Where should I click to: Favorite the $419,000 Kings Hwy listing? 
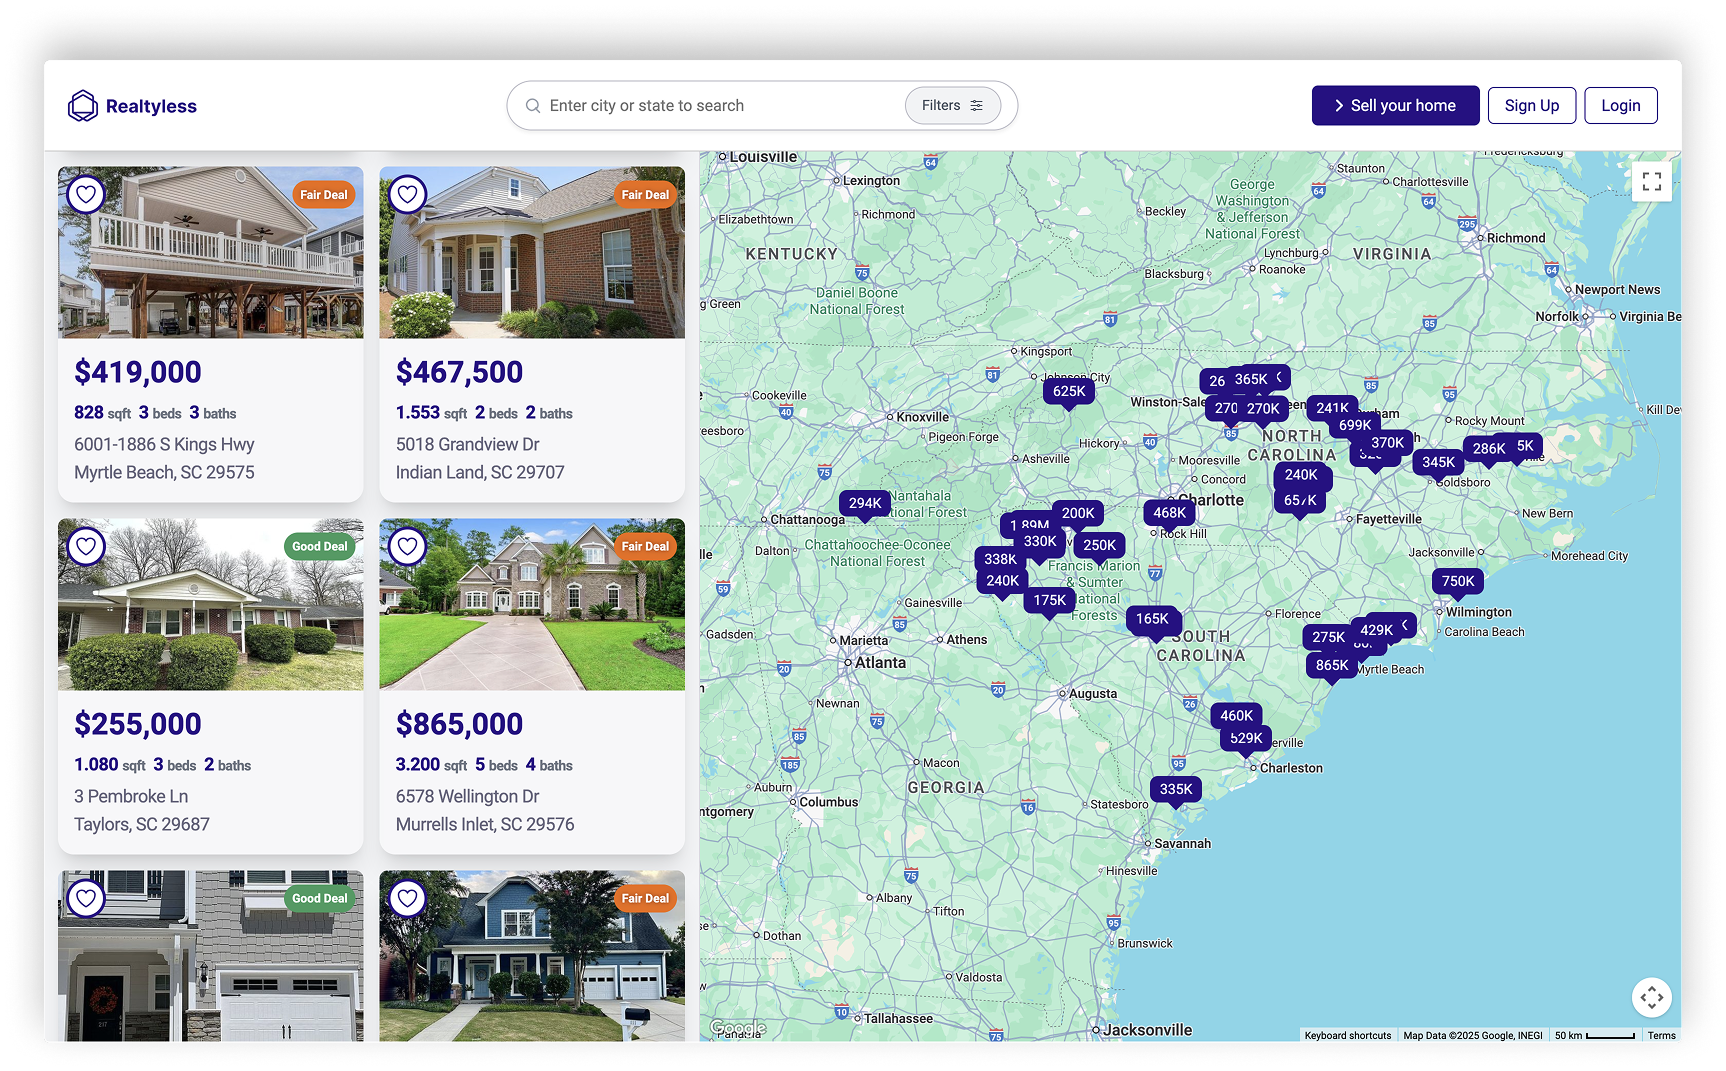(x=86, y=194)
